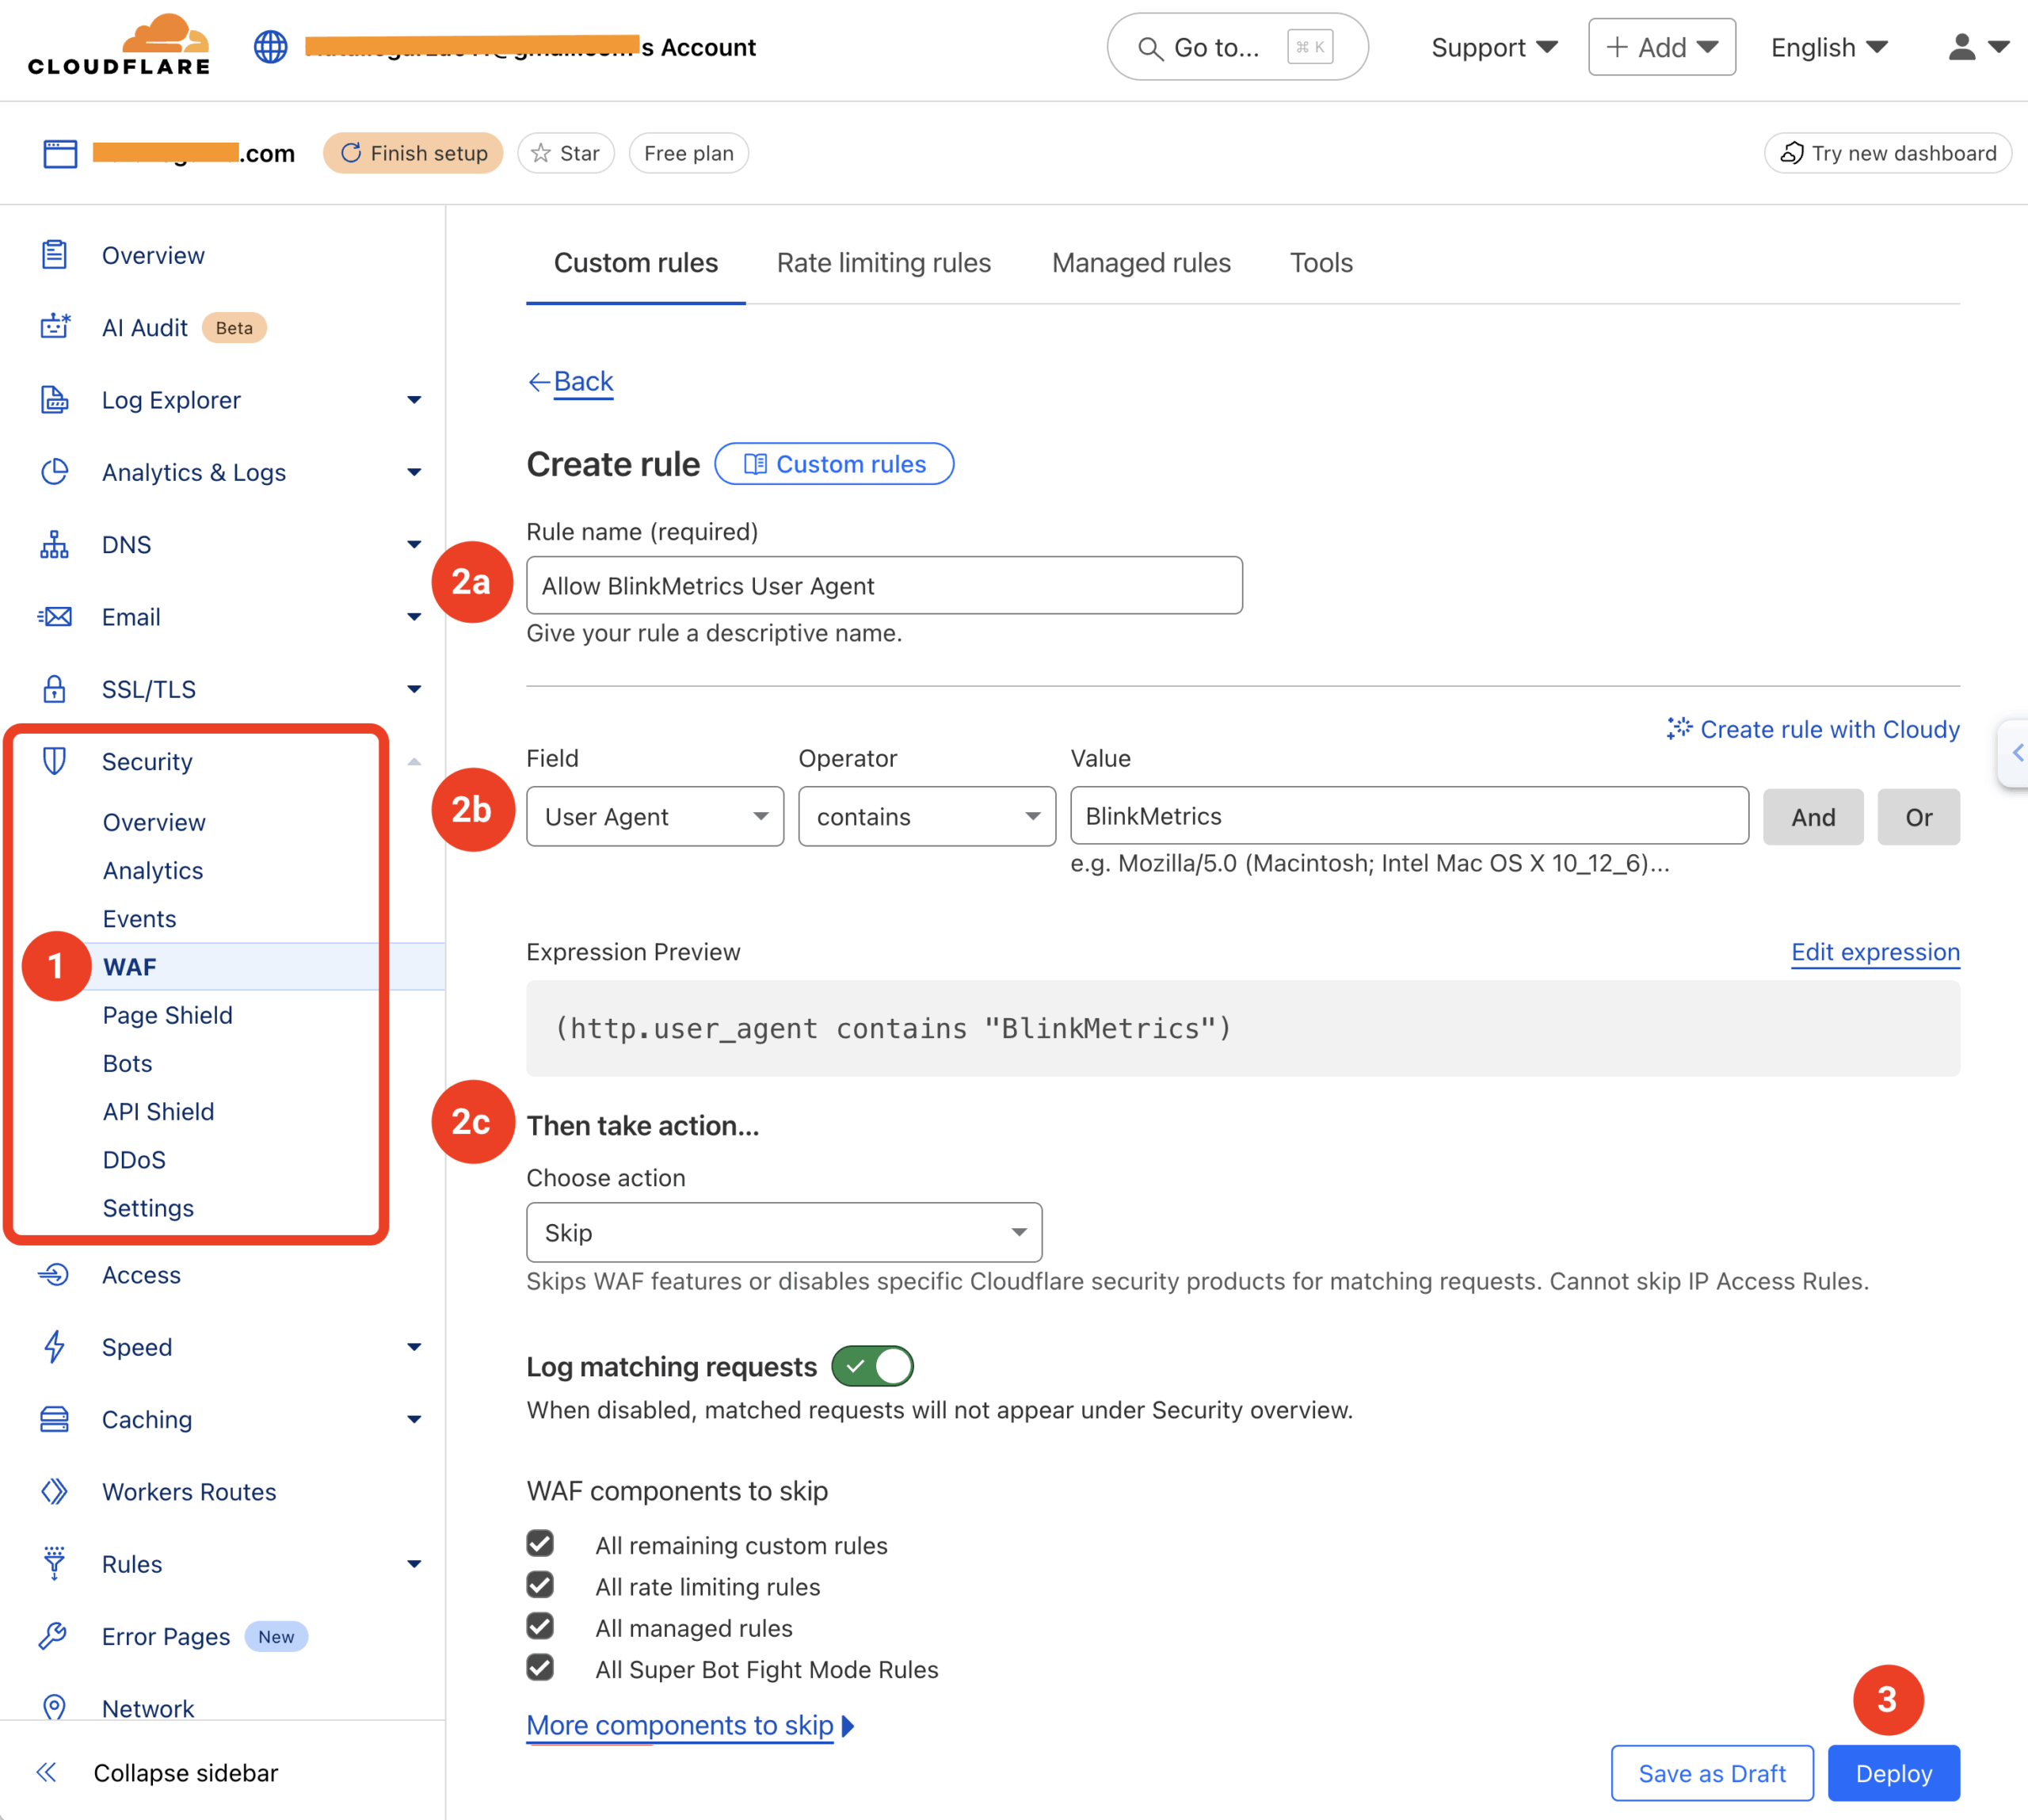Open the account globe icon in header

(270, 46)
